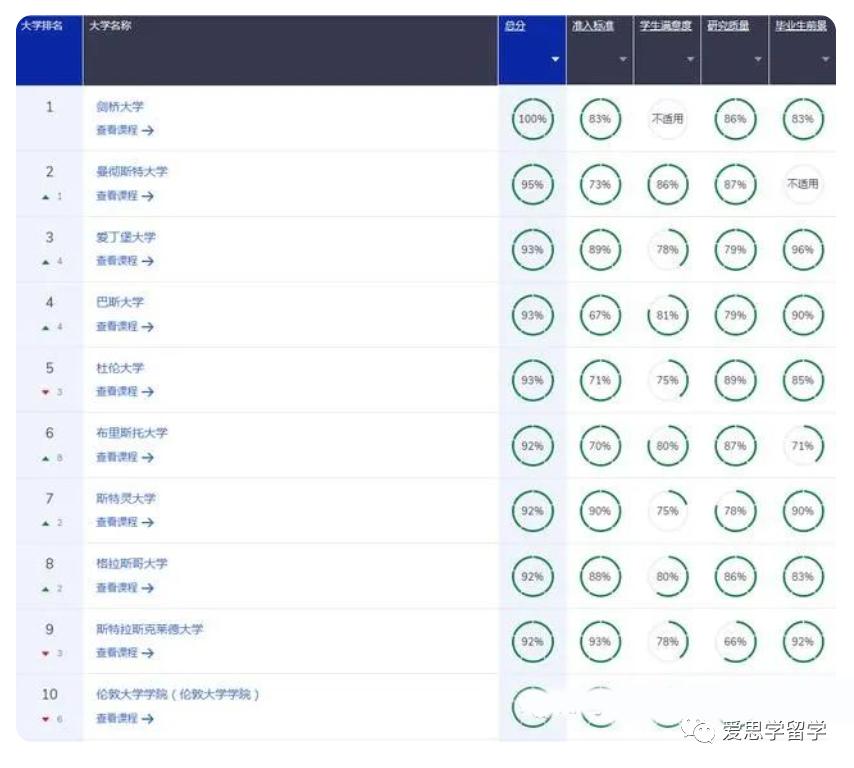Viewport: 854px width, 768px height.
Task: Select the 毕业生前景 column header
Action: click(x=800, y=25)
